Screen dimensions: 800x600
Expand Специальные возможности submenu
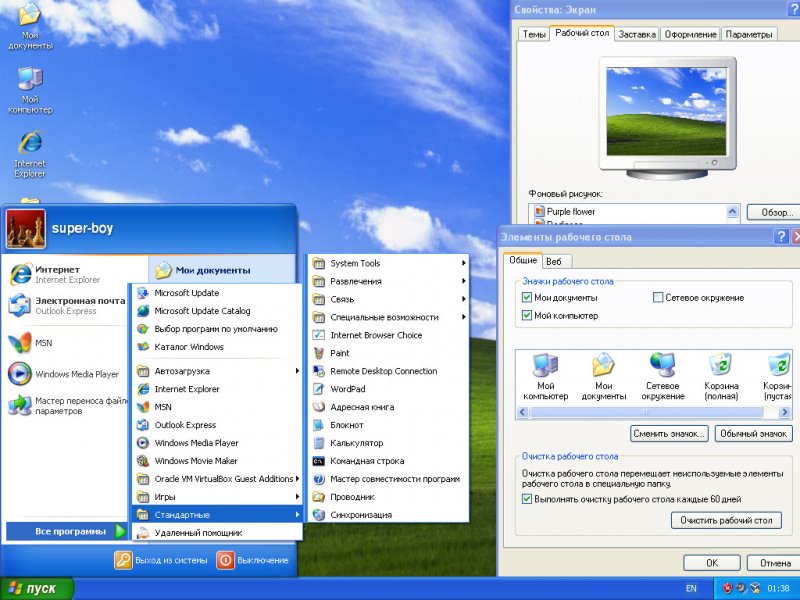[x=388, y=317]
